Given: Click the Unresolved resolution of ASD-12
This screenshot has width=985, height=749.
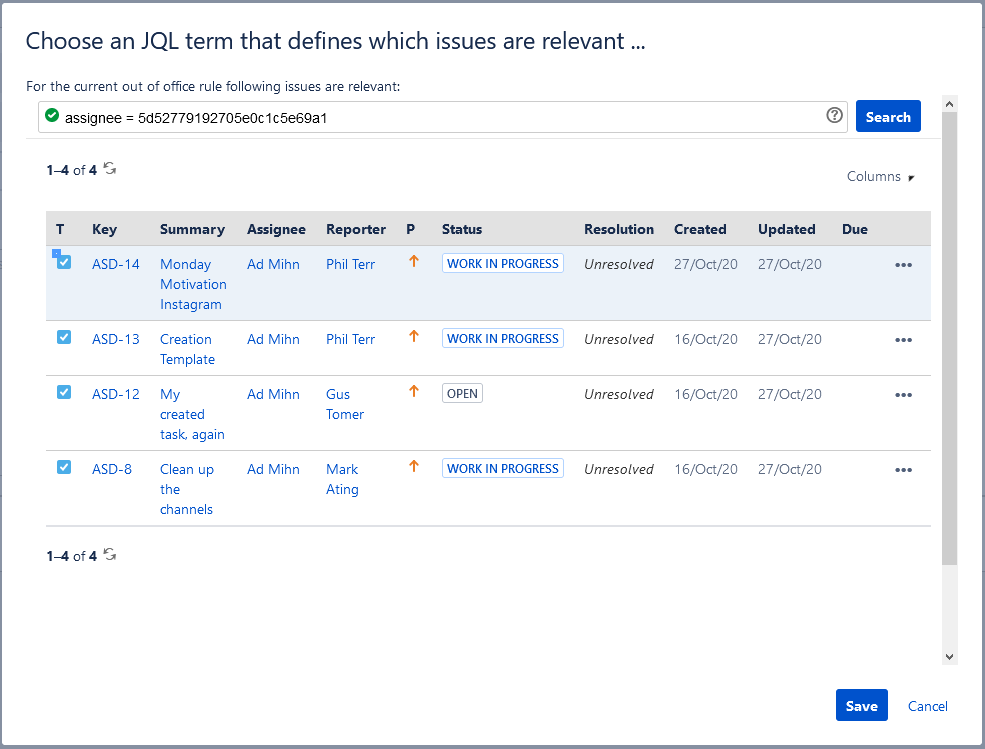Looking at the screenshot, I should click(x=619, y=395).
